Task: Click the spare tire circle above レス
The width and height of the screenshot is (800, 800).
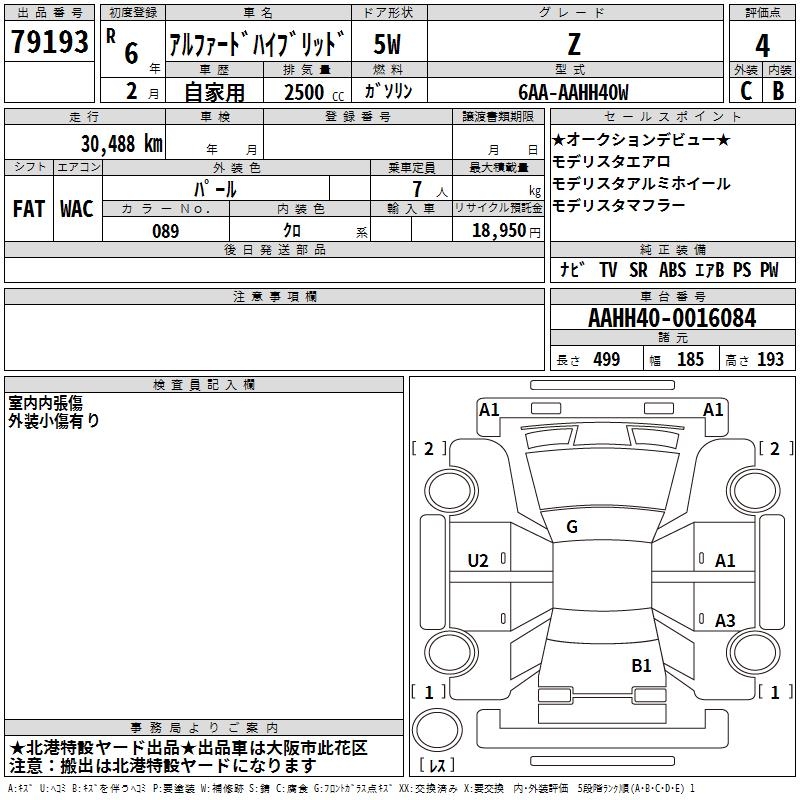Action: point(437,729)
